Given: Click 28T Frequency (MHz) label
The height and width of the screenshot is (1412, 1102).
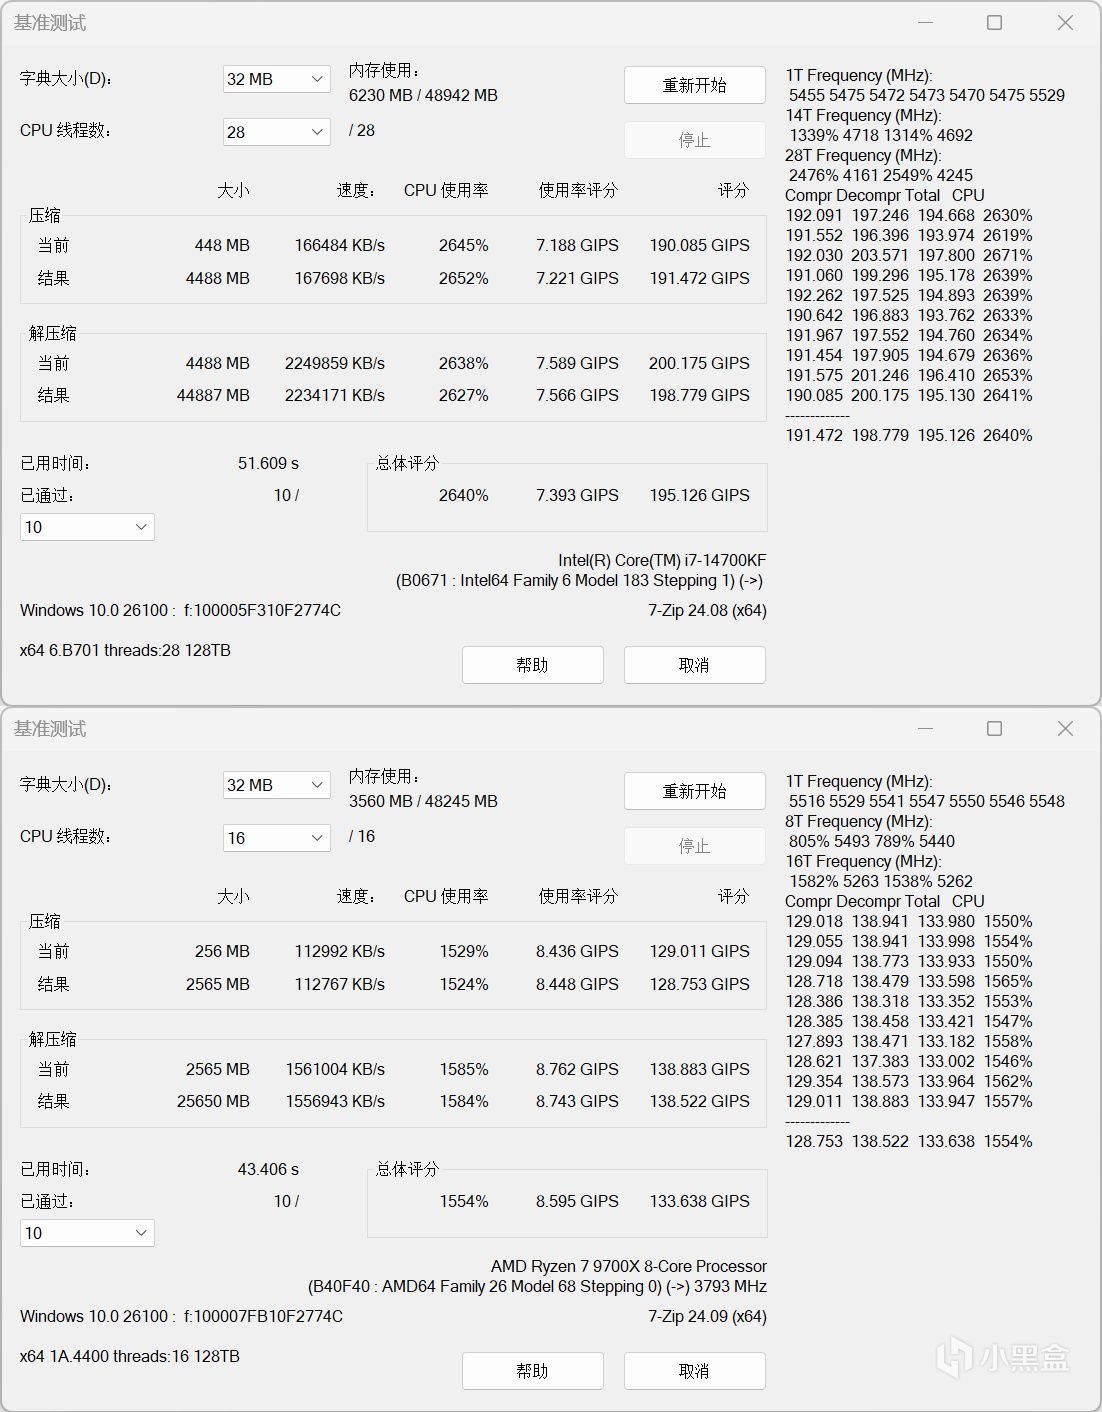Looking at the screenshot, I should 863,155.
